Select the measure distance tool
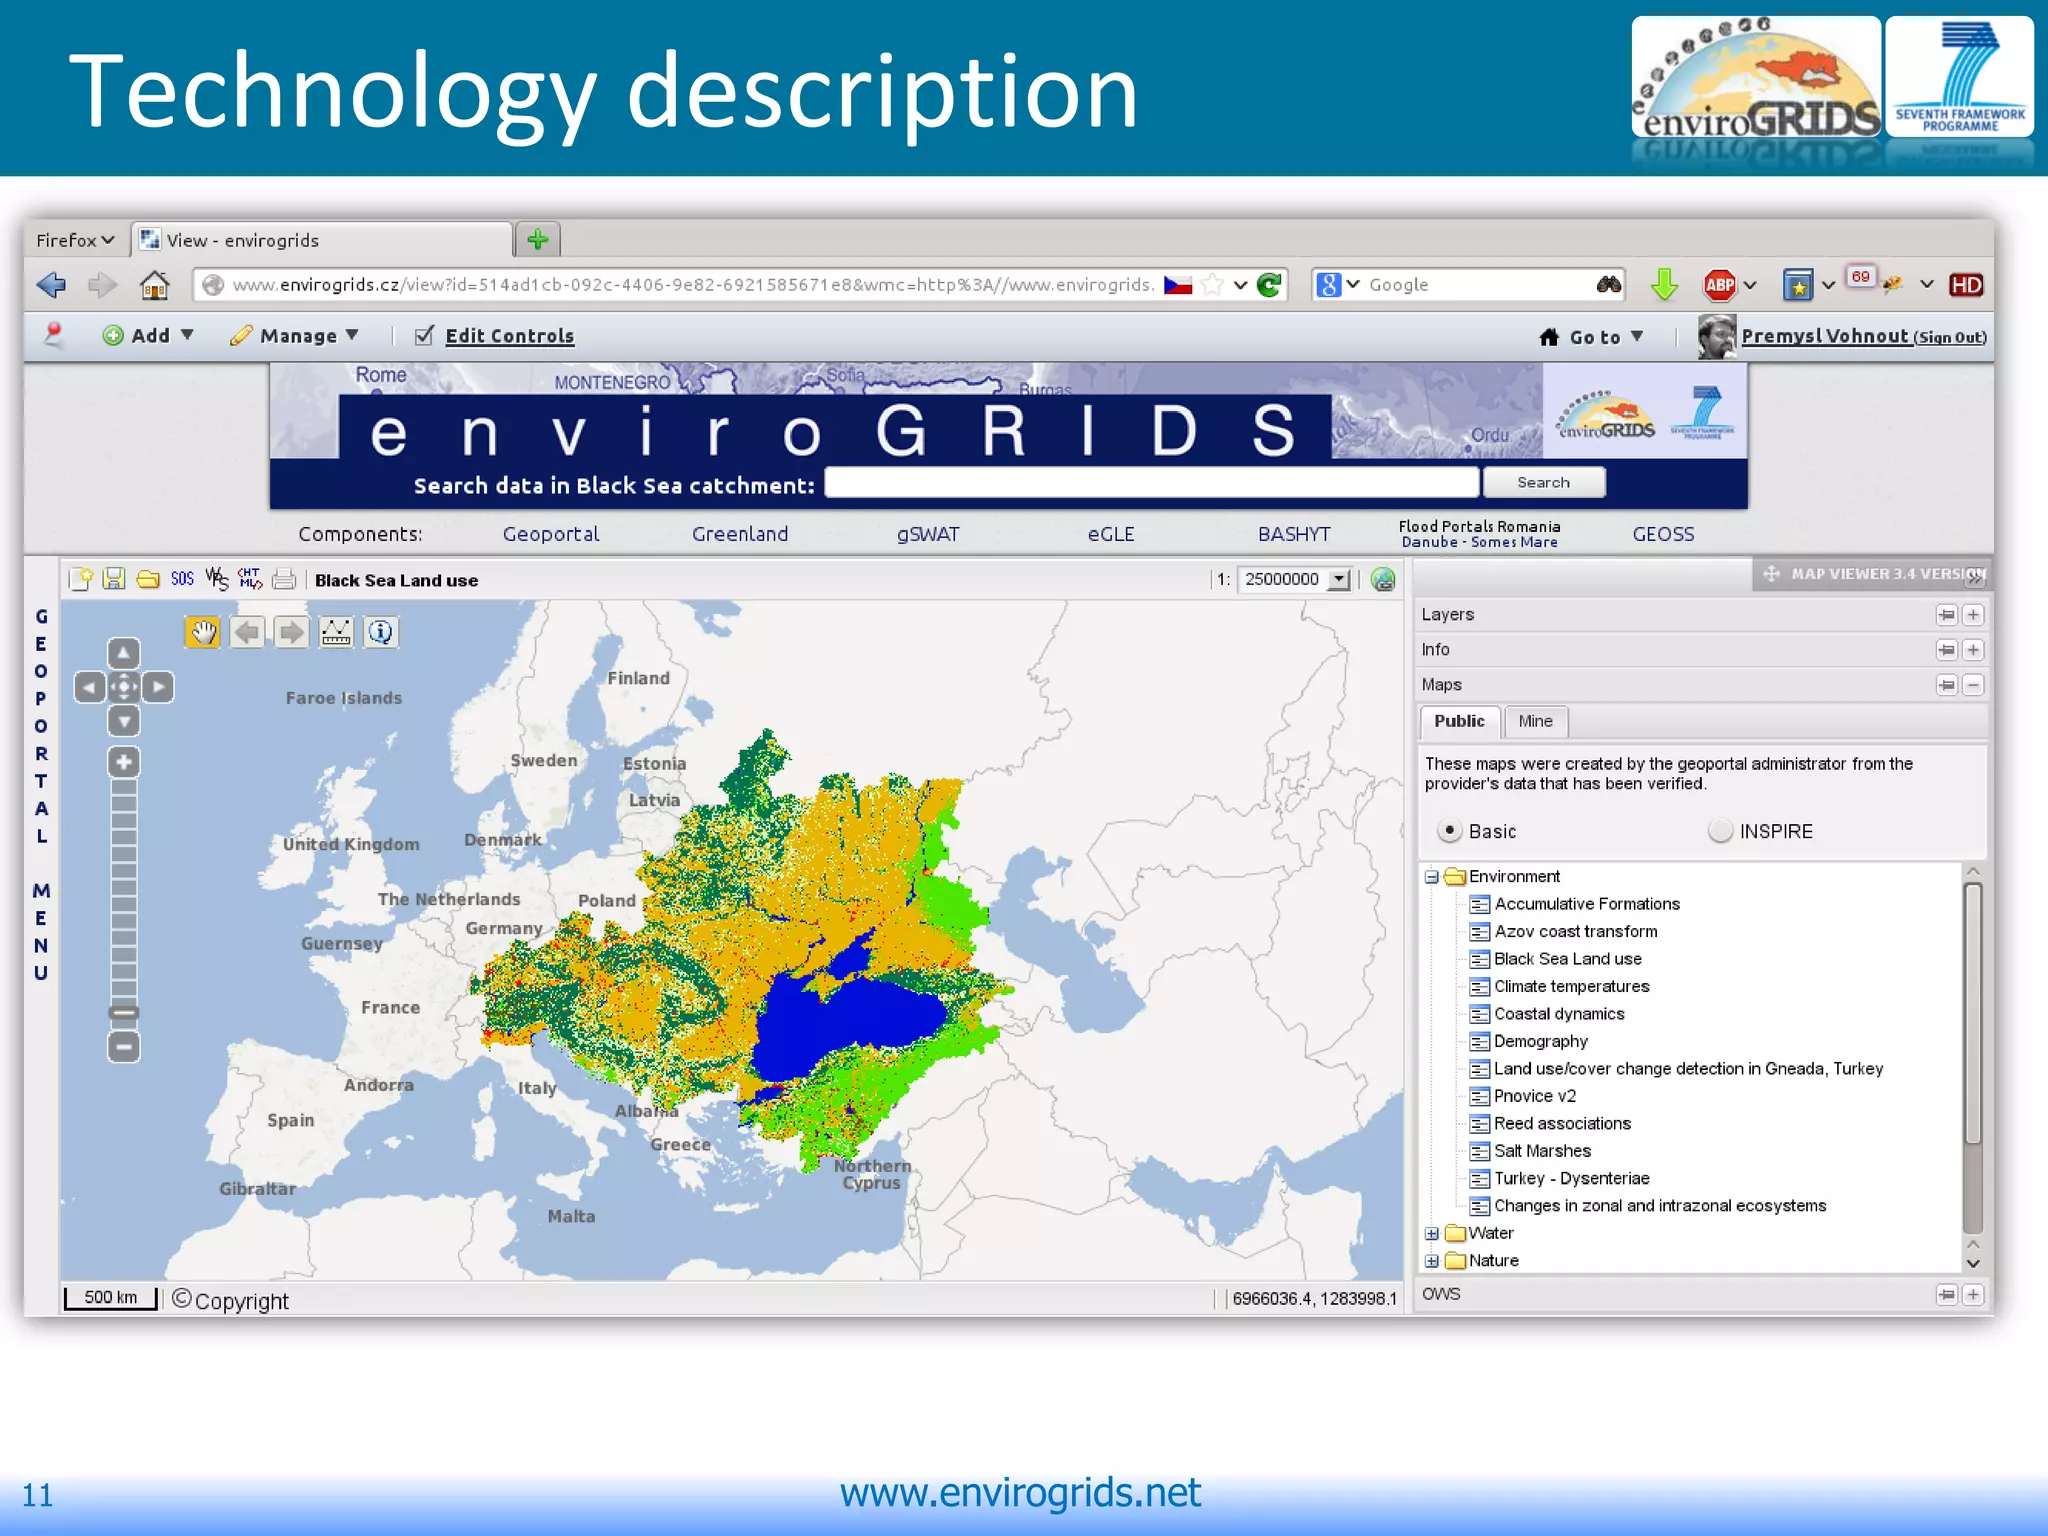This screenshot has width=2048, height=1536. click(x=336, y=632)
